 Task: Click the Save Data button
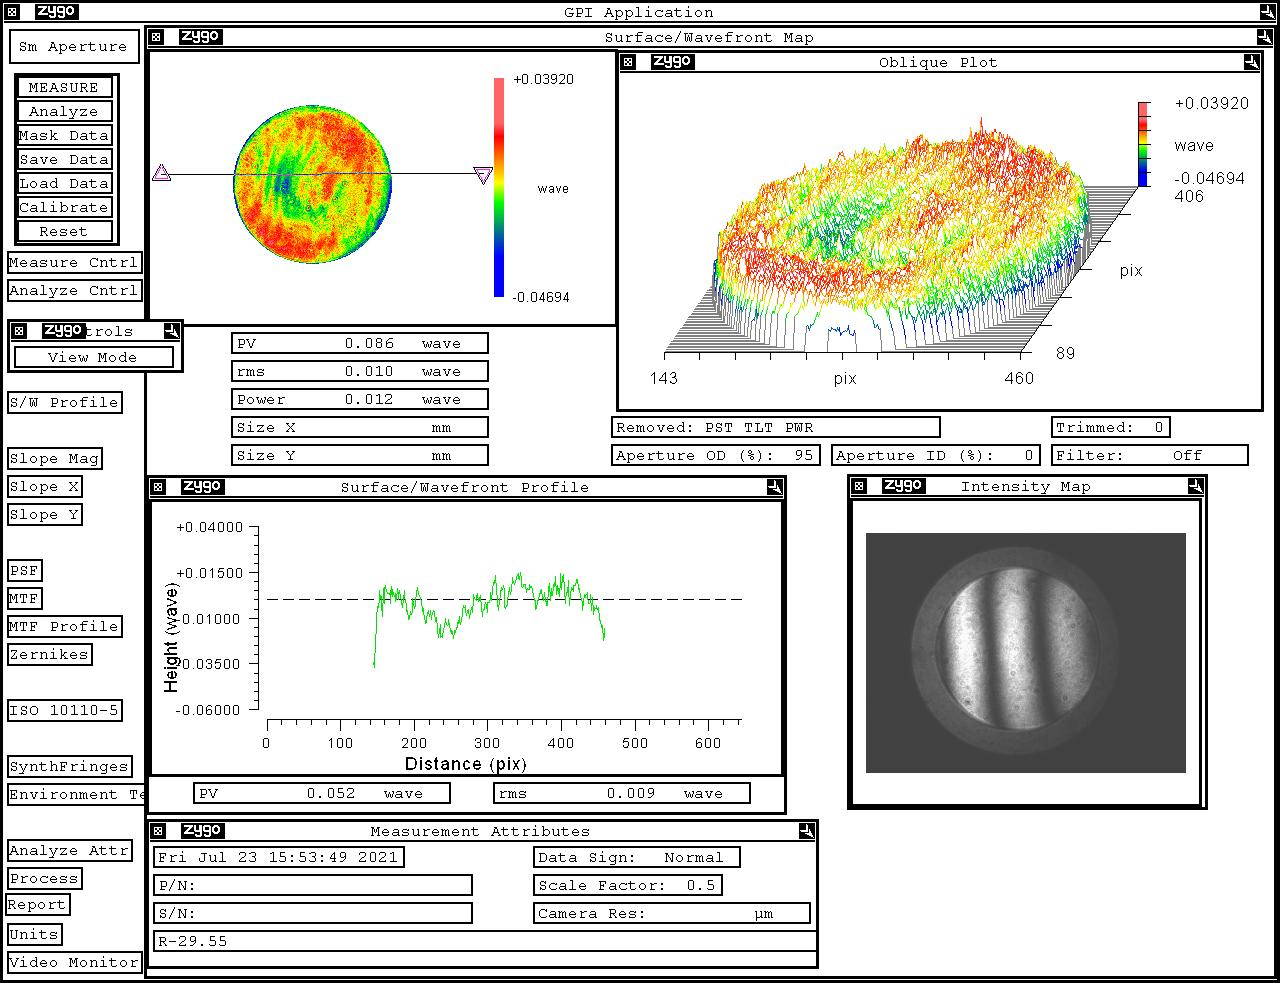coord(64,159)
